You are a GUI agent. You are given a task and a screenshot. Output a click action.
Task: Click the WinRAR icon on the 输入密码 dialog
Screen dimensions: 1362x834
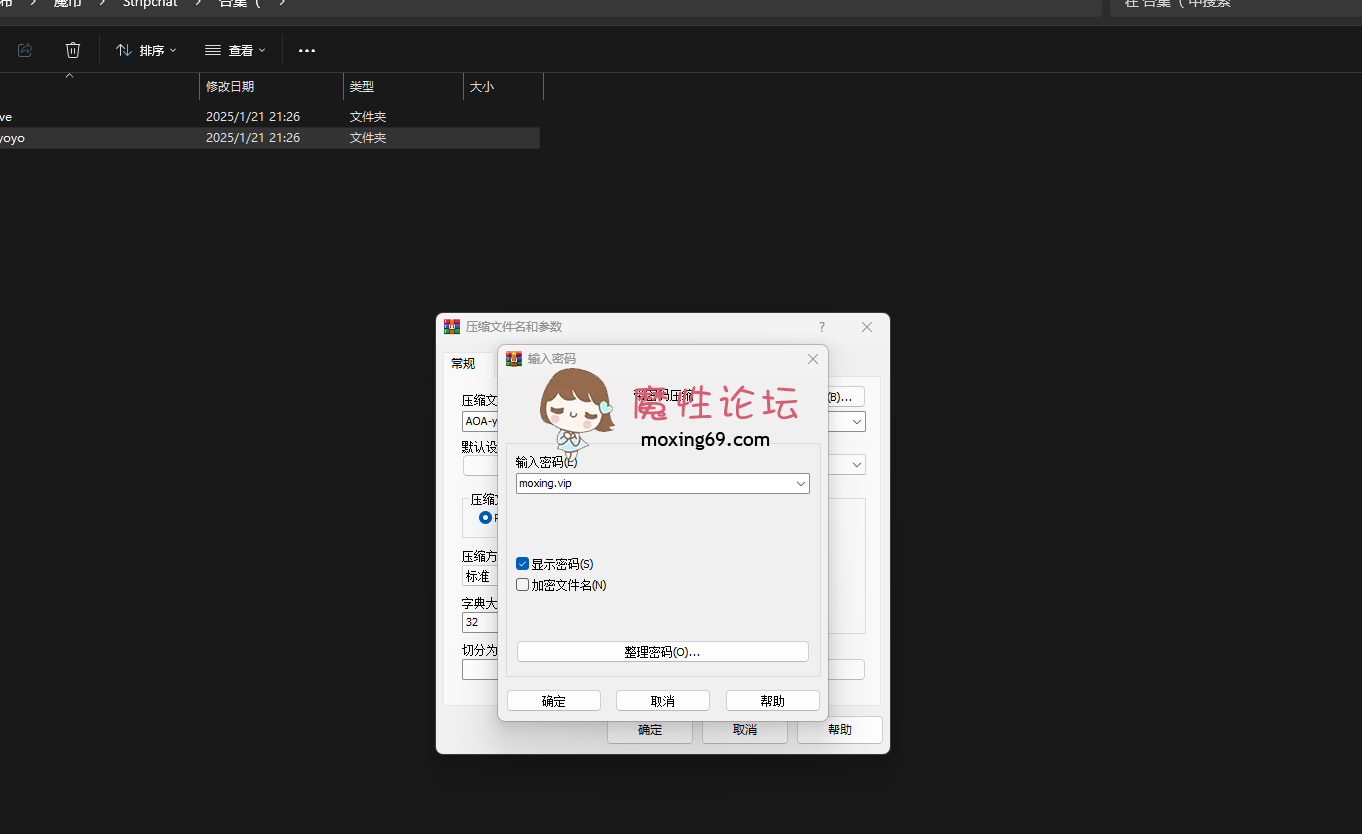tap(513, 358)
